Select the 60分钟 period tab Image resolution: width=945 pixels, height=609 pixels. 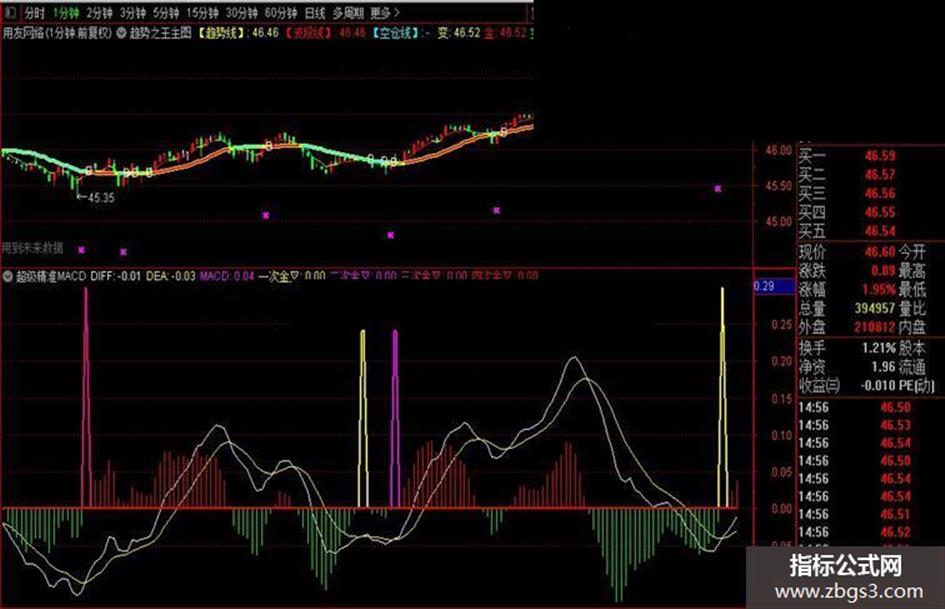point(281,13)
